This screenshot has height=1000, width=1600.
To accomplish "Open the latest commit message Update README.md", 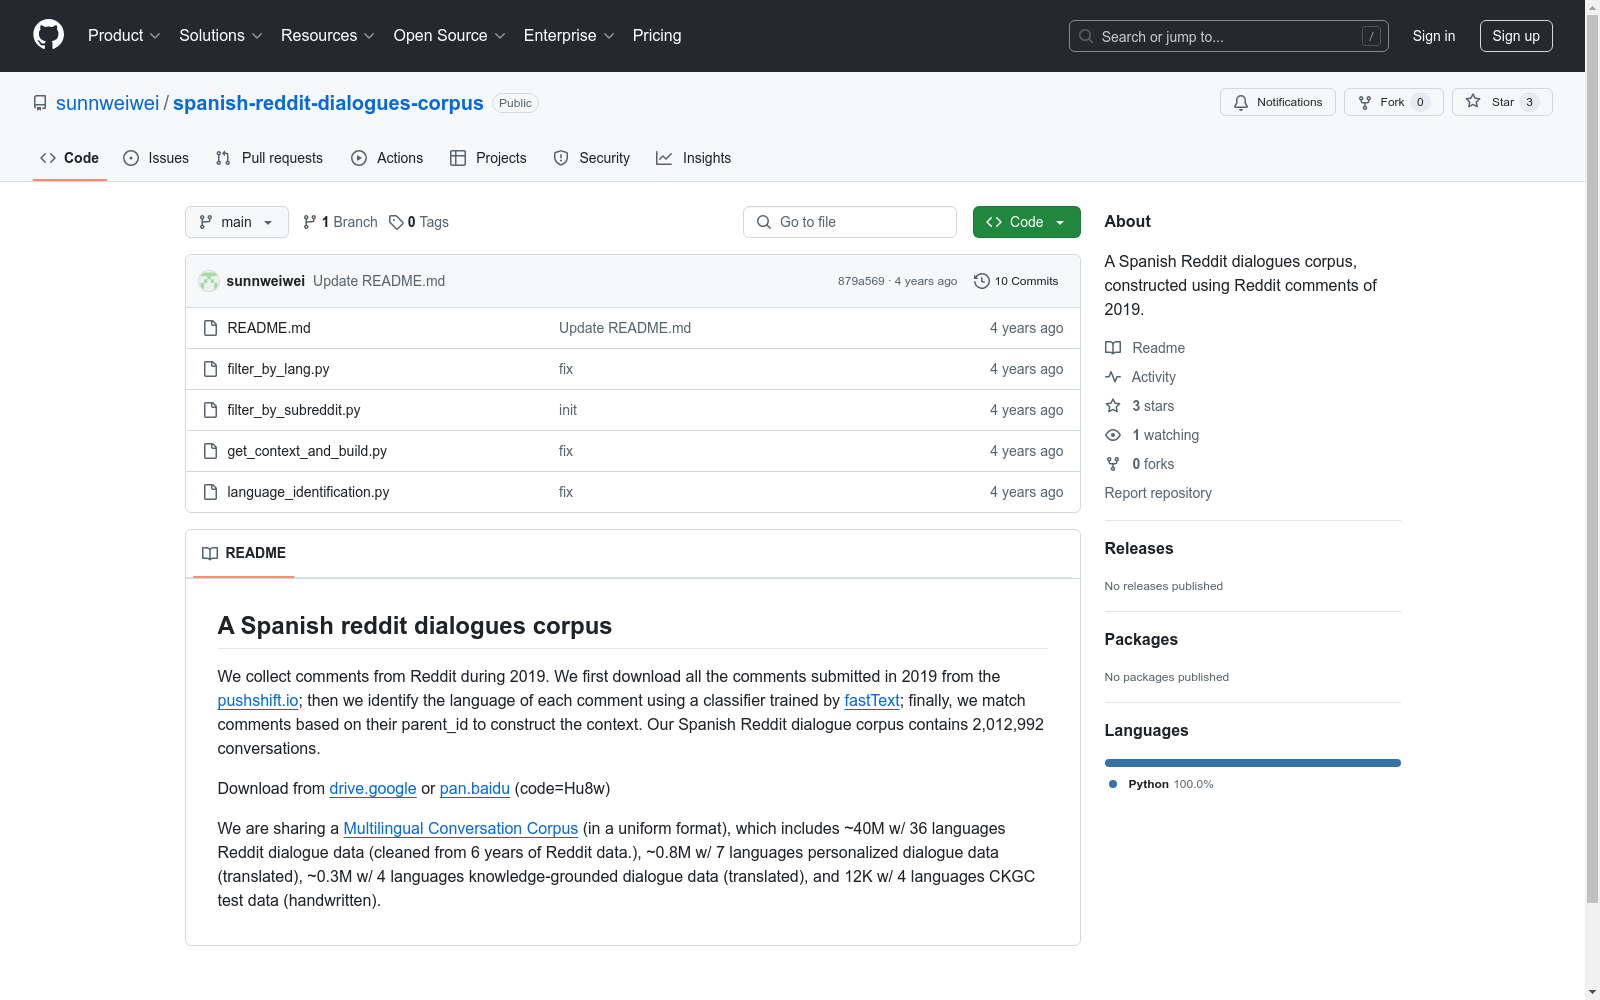I will click(379, 281).
